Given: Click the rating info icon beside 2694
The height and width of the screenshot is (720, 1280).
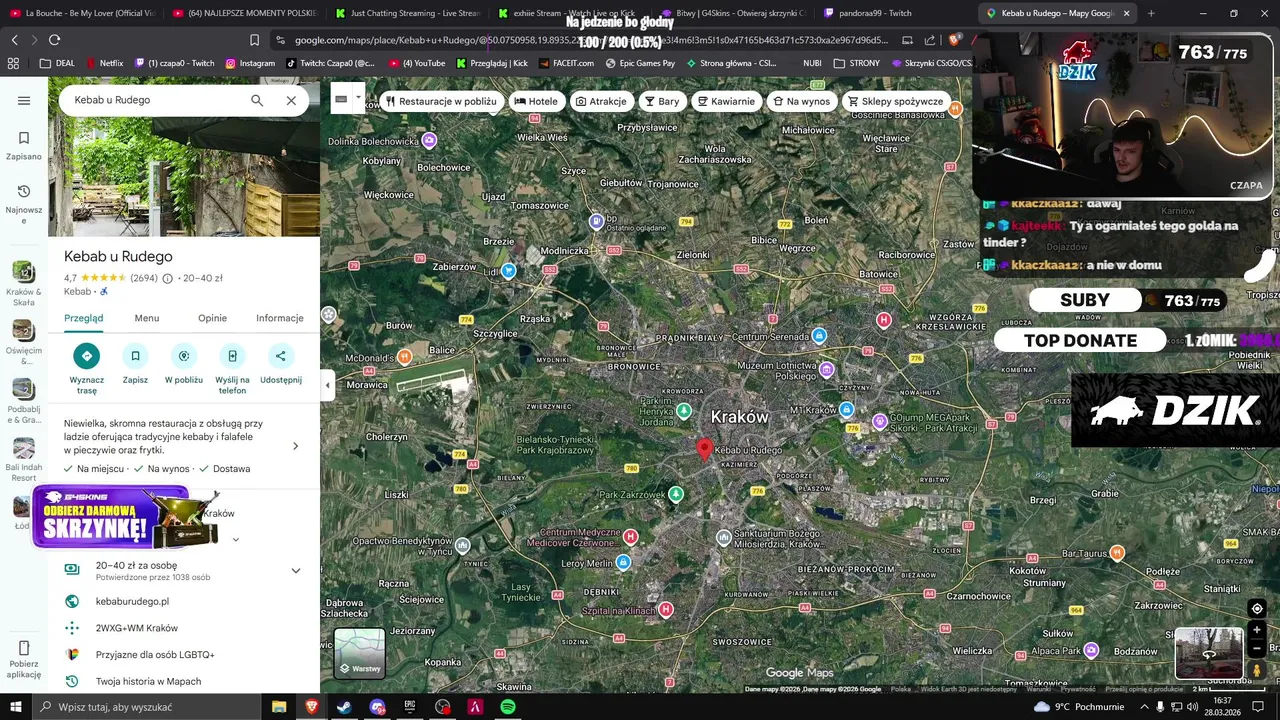Looking at the screenshot, I should pos(167,278).
